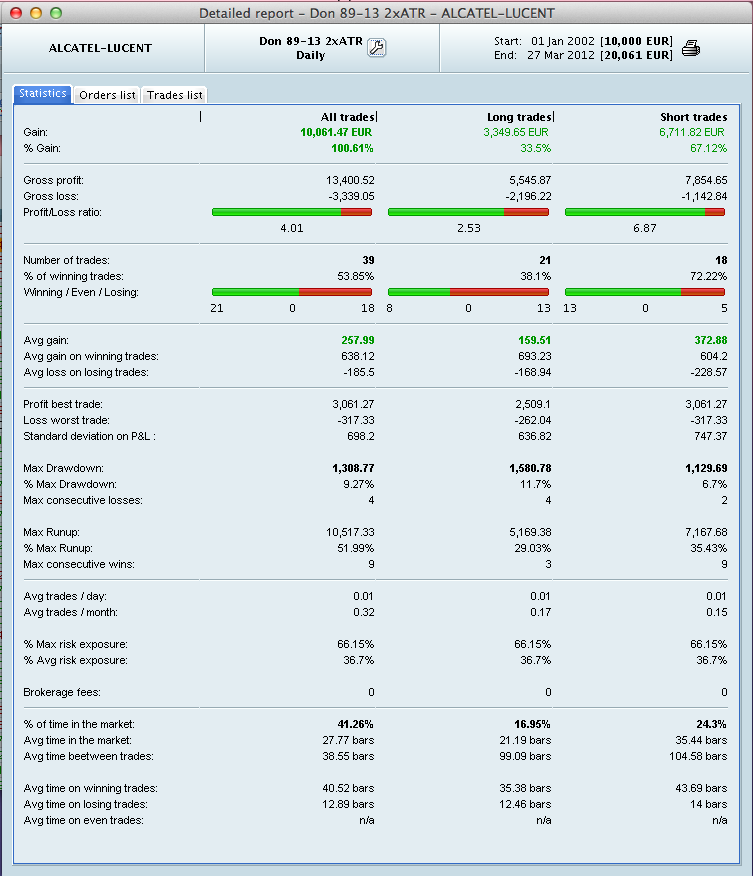Click the Don 89-13 2xATR strategy name

point(311,41)
